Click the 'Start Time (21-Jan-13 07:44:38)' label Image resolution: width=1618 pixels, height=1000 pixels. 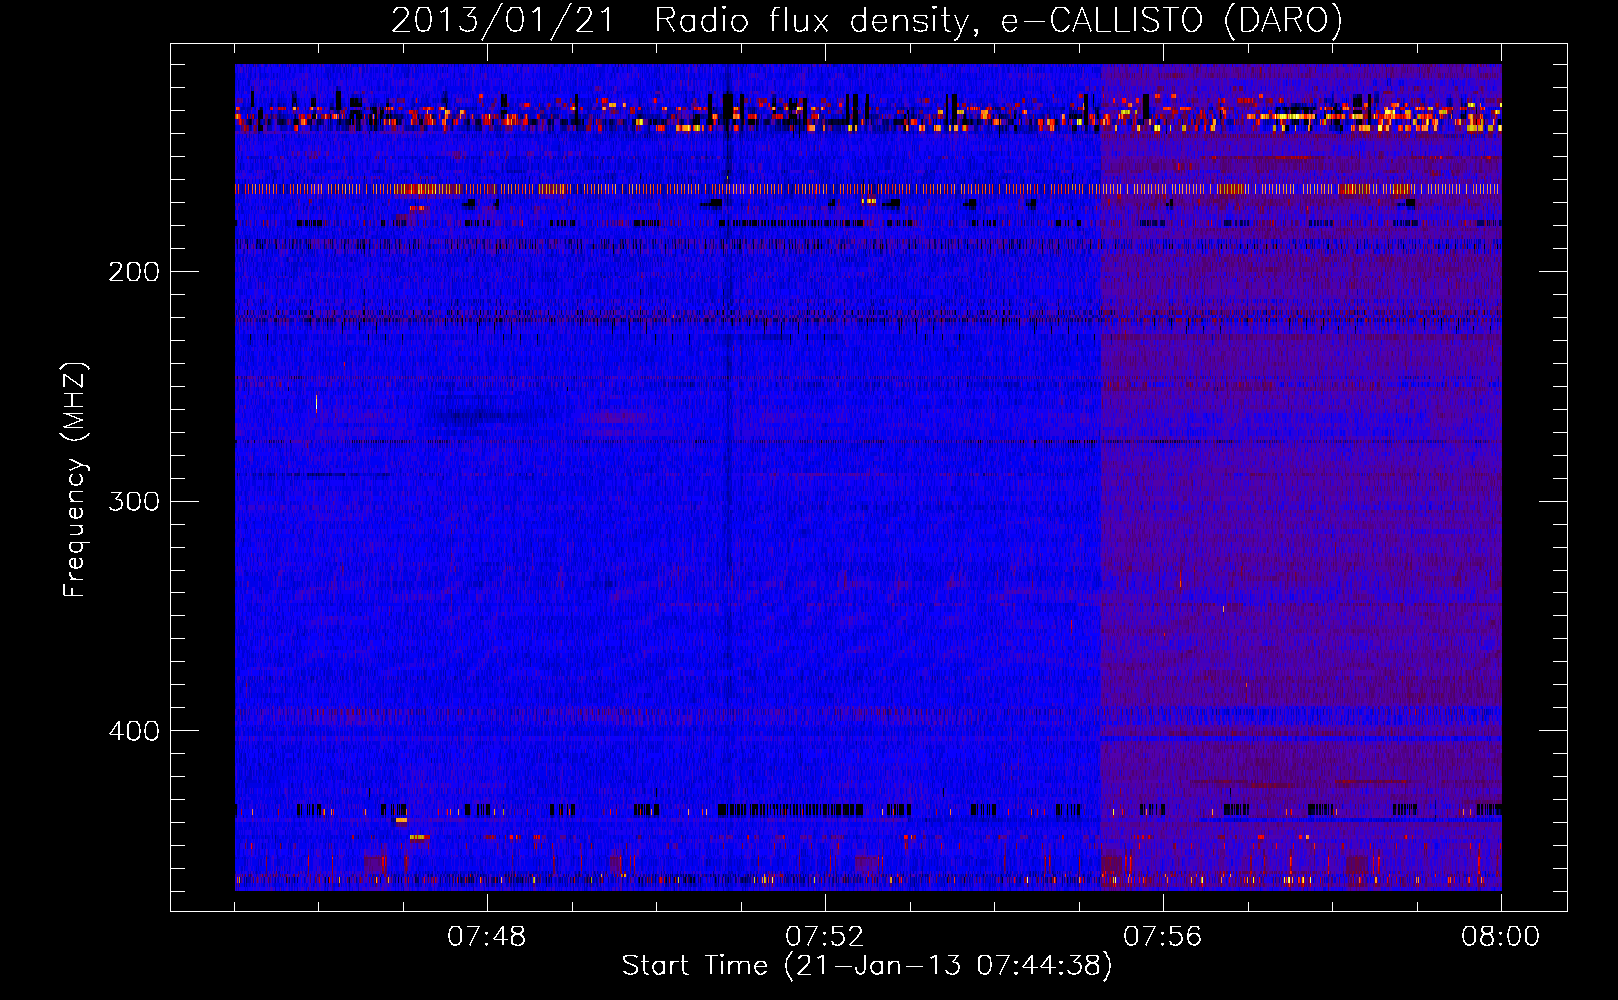tap(867, 966)
